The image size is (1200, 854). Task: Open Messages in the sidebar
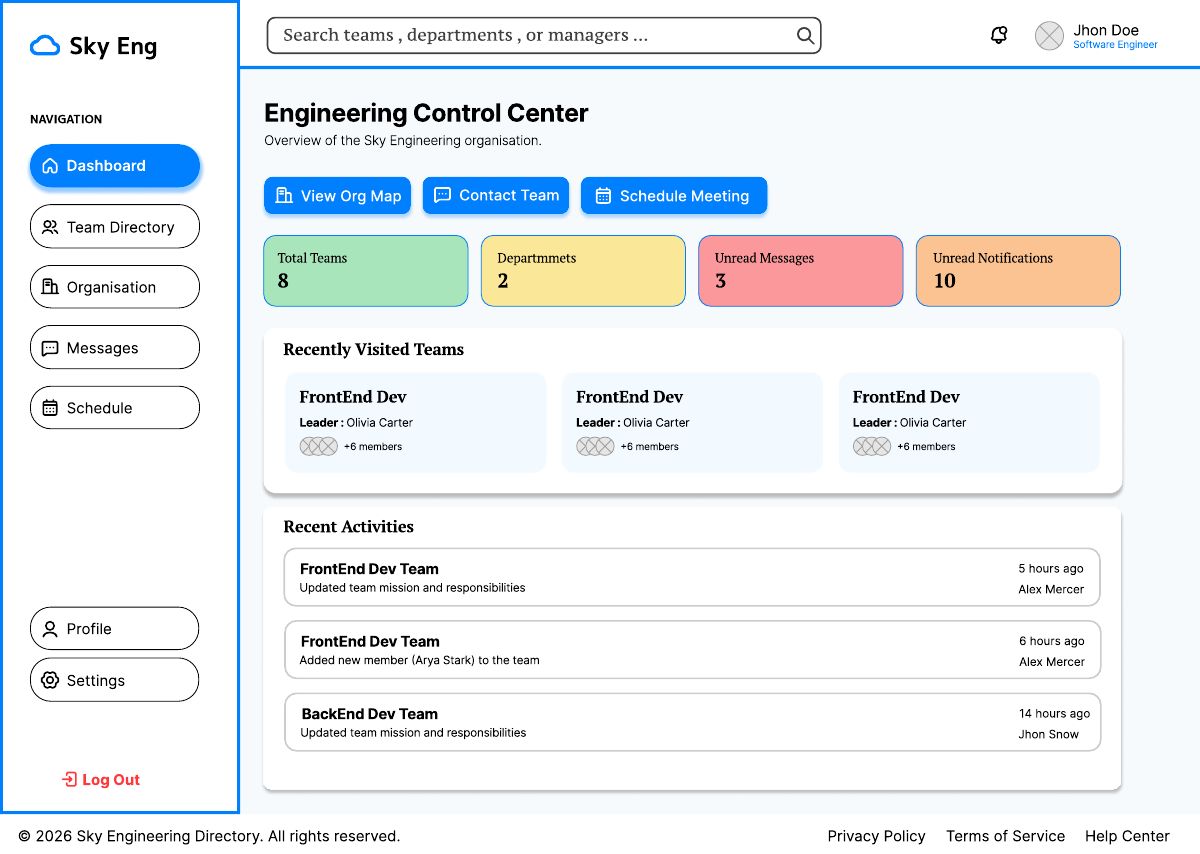(115, 348)
